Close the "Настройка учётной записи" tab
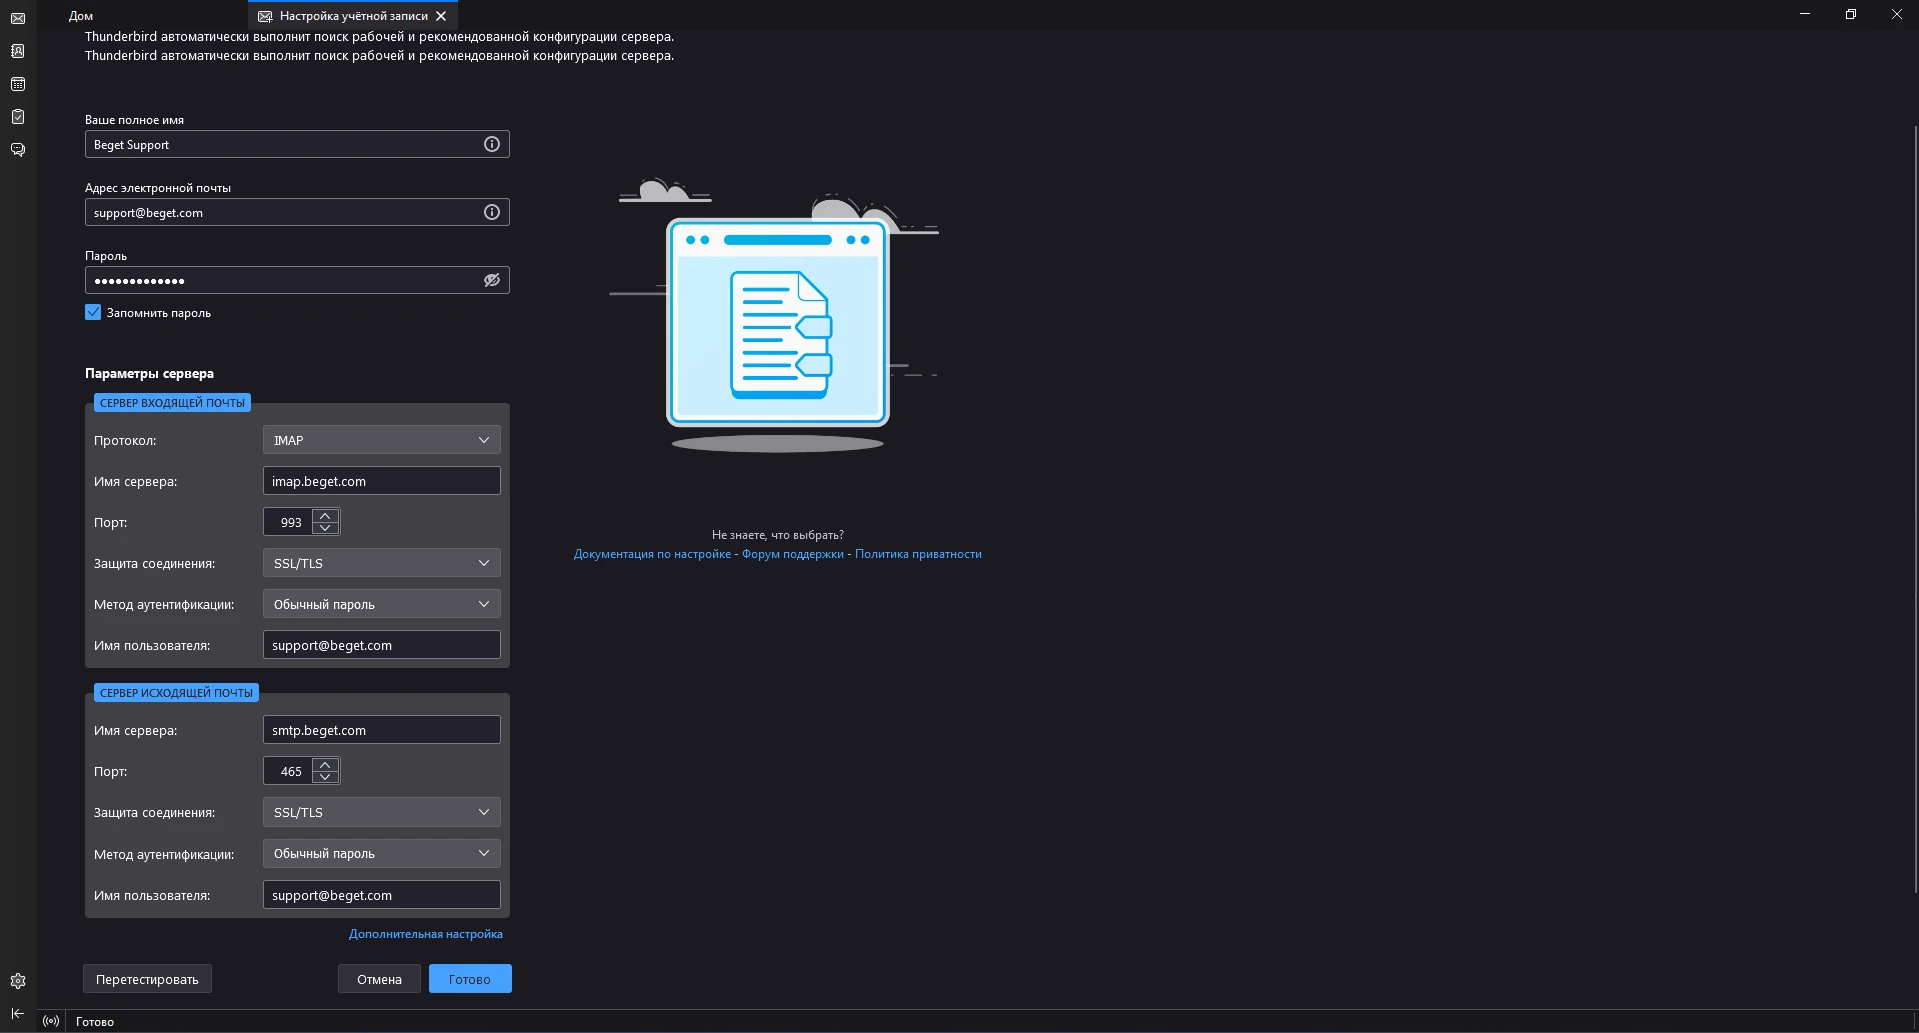This screenshot has width=1919, height=1033. point(441,16)
